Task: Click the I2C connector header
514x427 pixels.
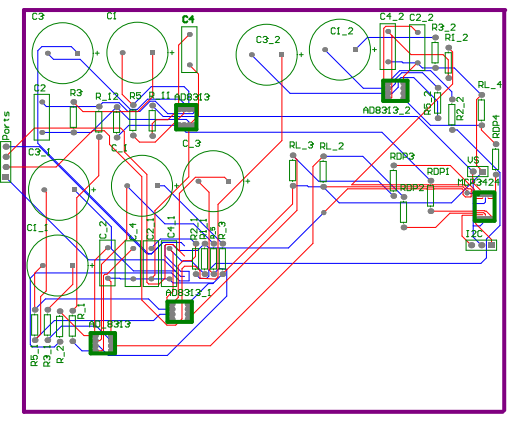Action: pyautogui.click(x=481, y=245)
